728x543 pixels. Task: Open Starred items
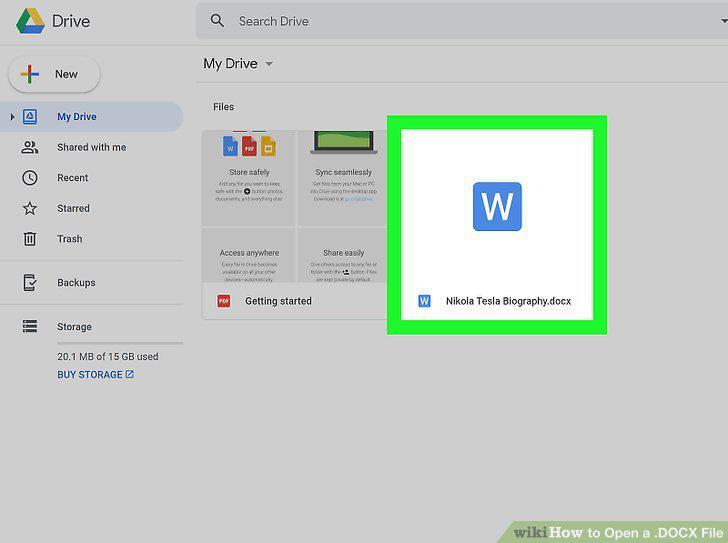[73, 208]
